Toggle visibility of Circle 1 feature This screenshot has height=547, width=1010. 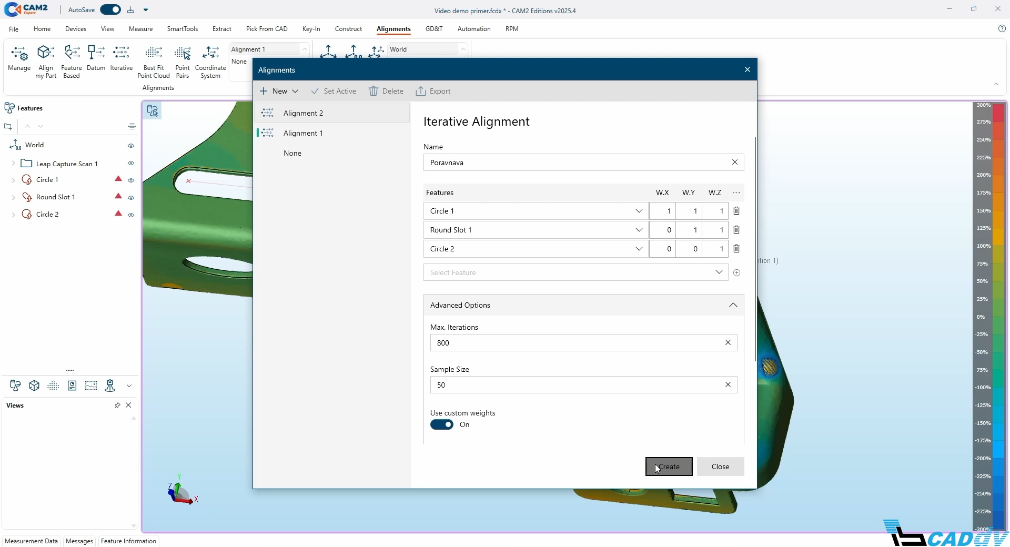coord(131,180)
